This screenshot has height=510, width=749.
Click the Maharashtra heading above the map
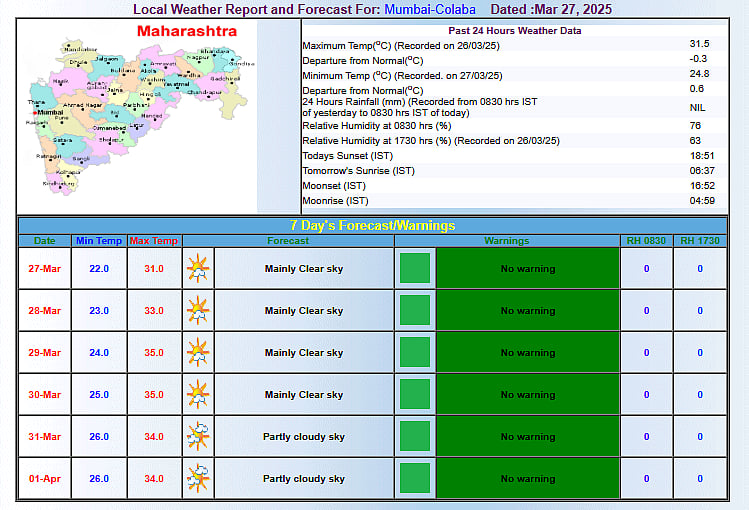[x=187, y=31]
